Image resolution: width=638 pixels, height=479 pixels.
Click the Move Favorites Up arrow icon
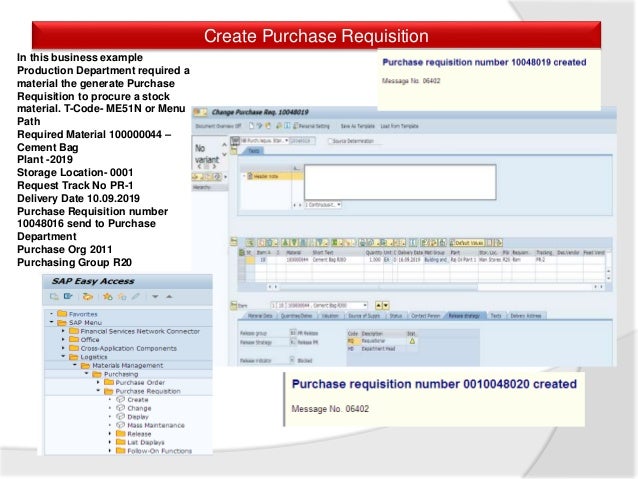(169, 296)
